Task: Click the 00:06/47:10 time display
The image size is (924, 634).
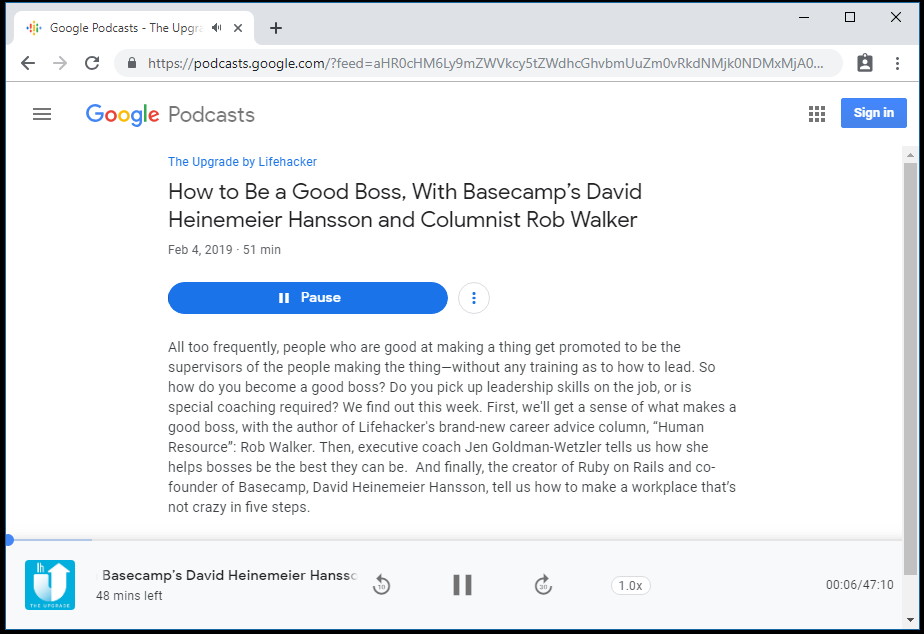Action: (860, 585)
